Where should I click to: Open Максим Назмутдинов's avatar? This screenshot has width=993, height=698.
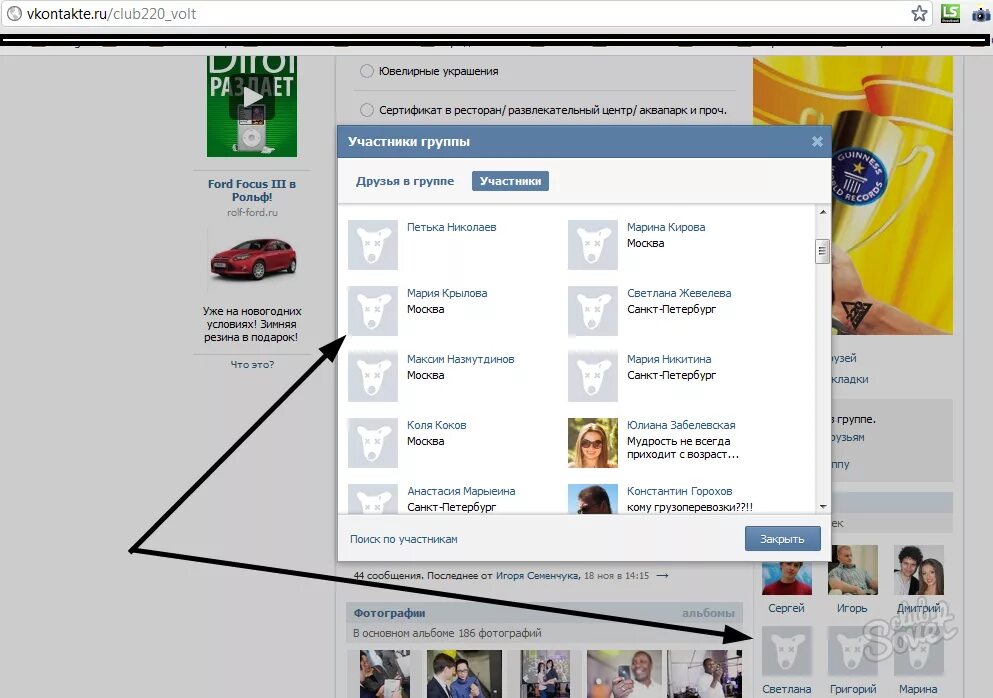(x=373, y=376)
